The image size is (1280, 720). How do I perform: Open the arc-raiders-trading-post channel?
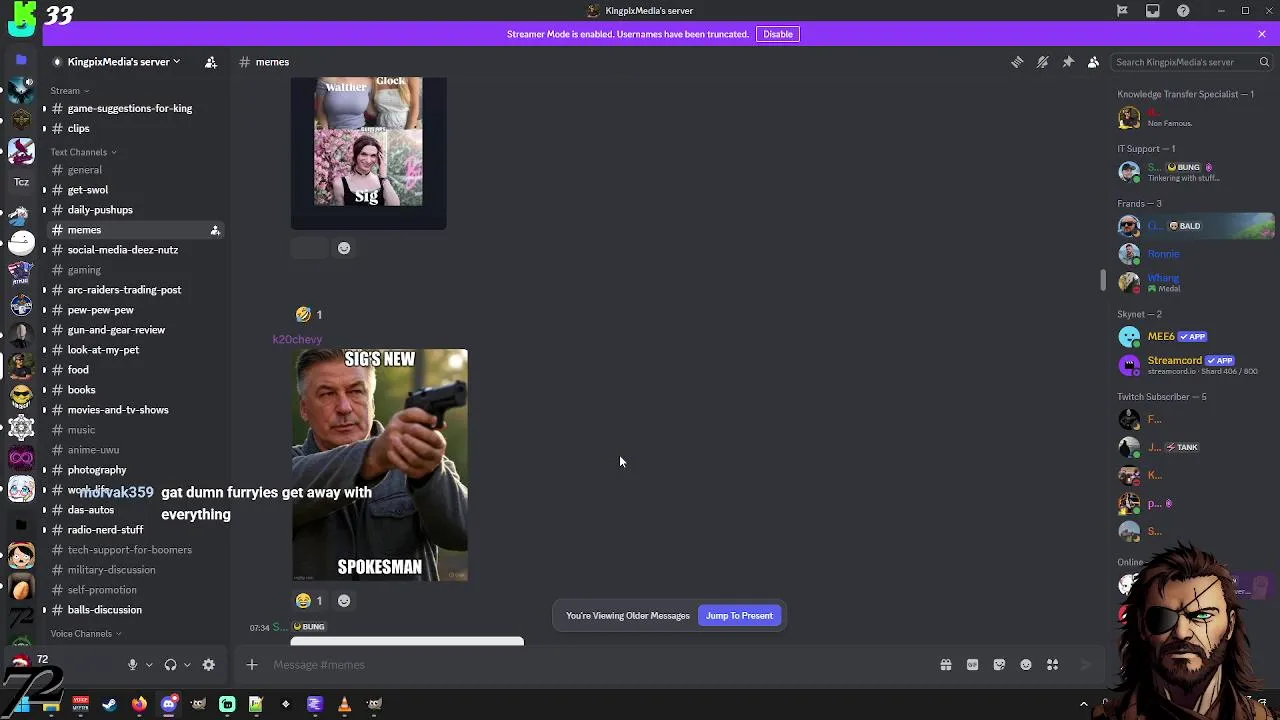tap(124, 290)
